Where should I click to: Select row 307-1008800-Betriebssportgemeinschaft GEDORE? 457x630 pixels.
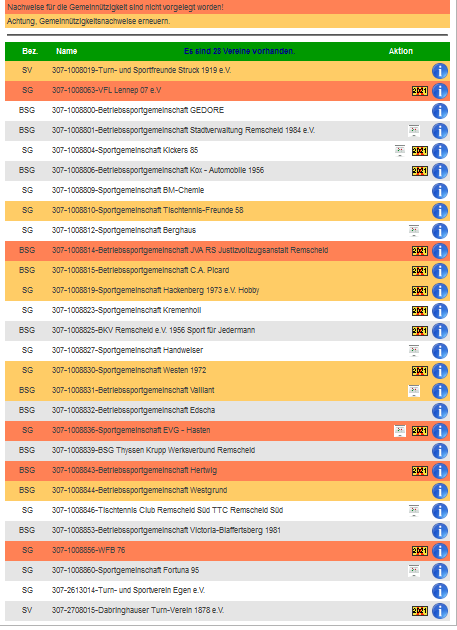click(227, 110)
